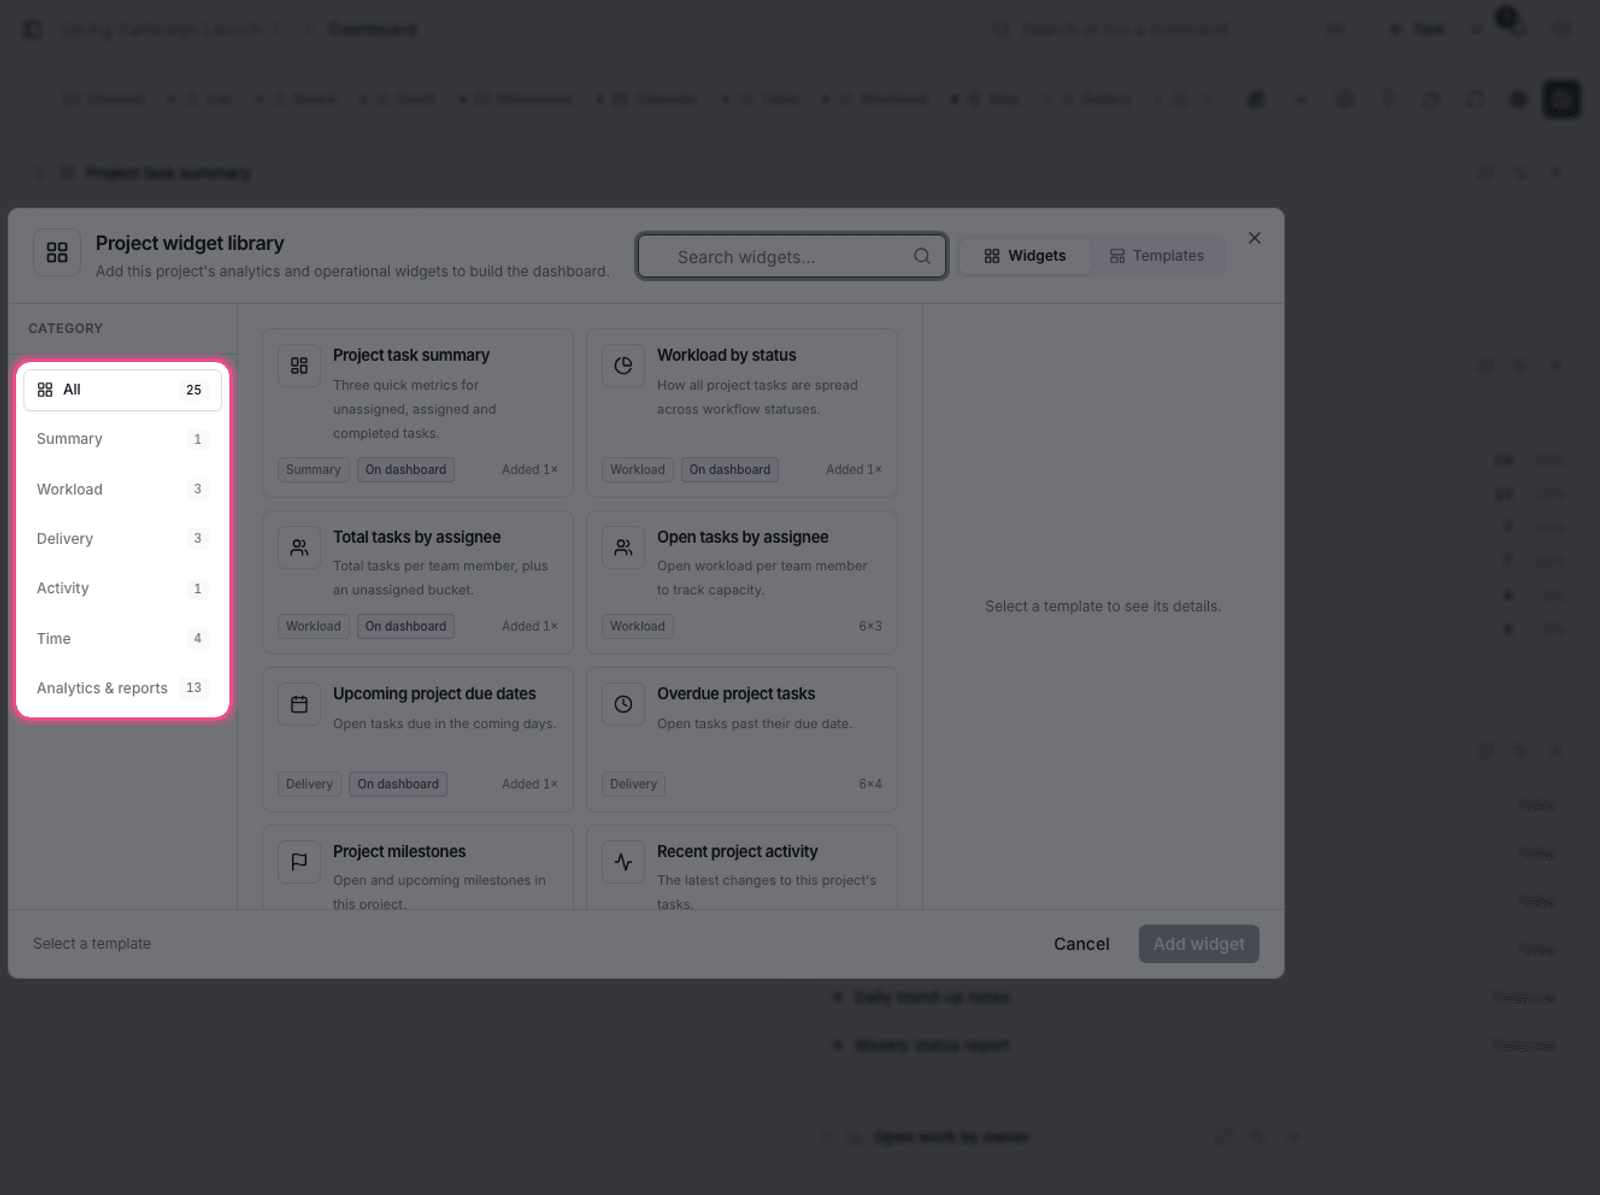Image resolution: width=1600 pixels, height=1195 pixels.
Task: Filter widgets by the Summary category
Action: 123,439
